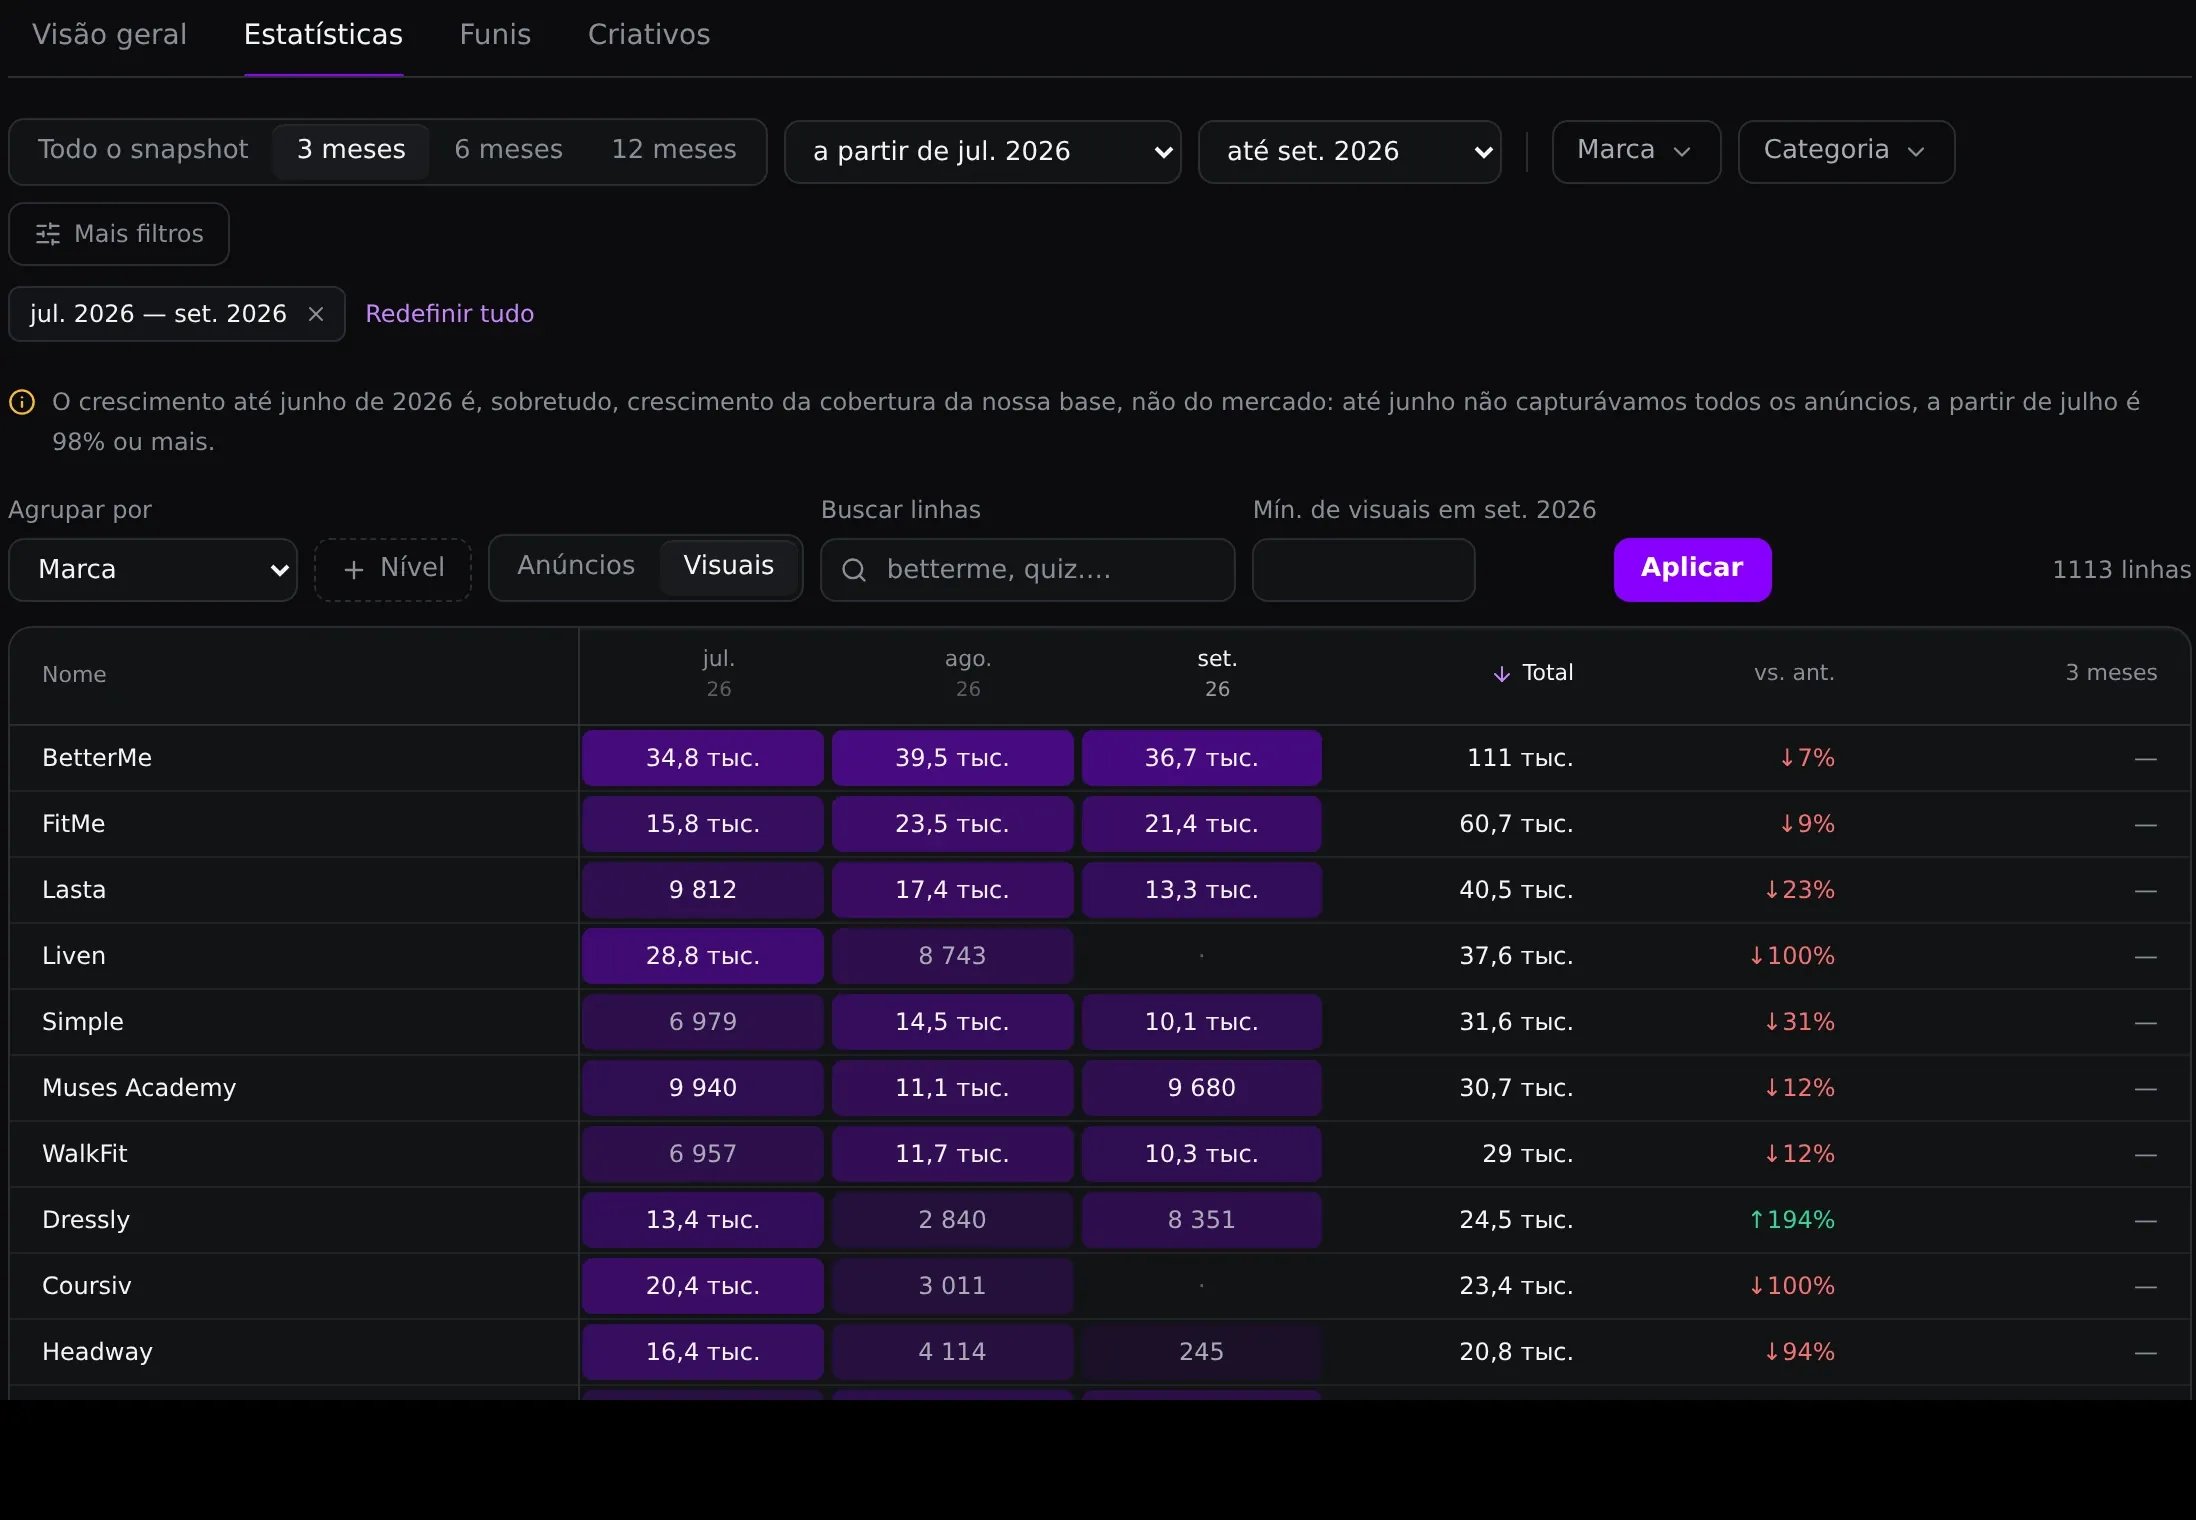Click Headway's set. cell 245
The width and height of the screenshot is (2196, 1520).
(1202, 1352)
